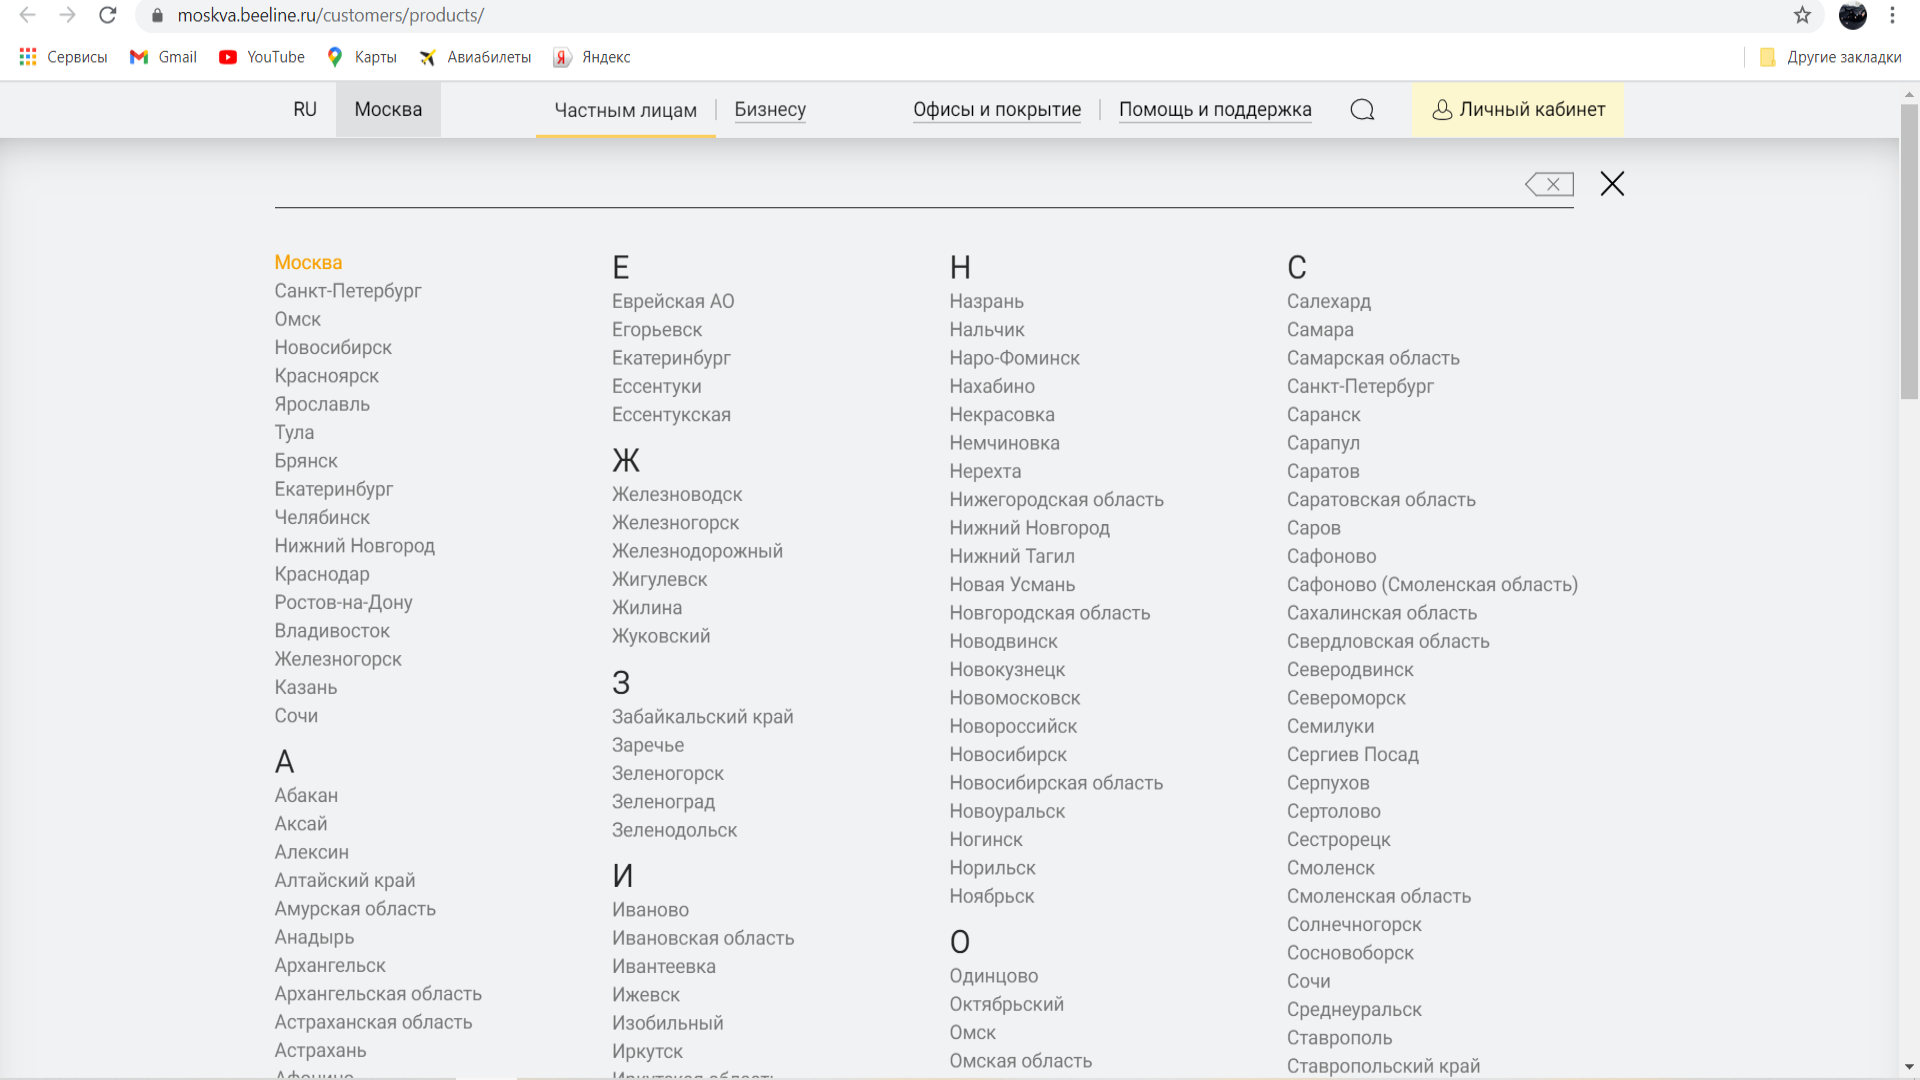Image resolution: width=1920 pixels, height=1080 pixels.
Task: Click the site search magnifier icon
Action: [1362, 110]
